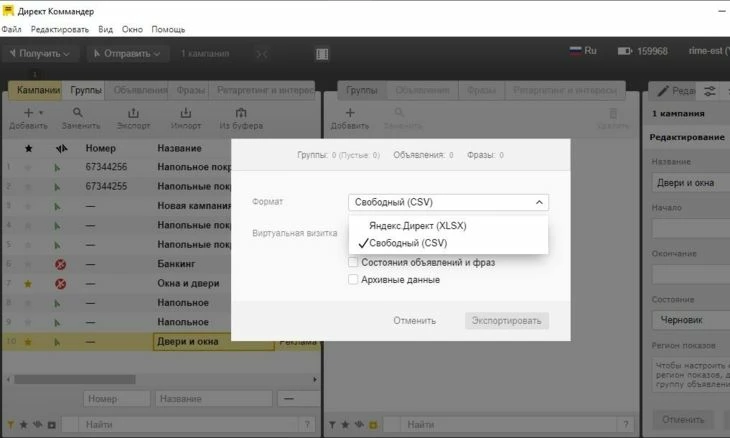730x438 pixels.
Task: Switch to the Группы tab in the left panel
Action: [x=85, y=90]
